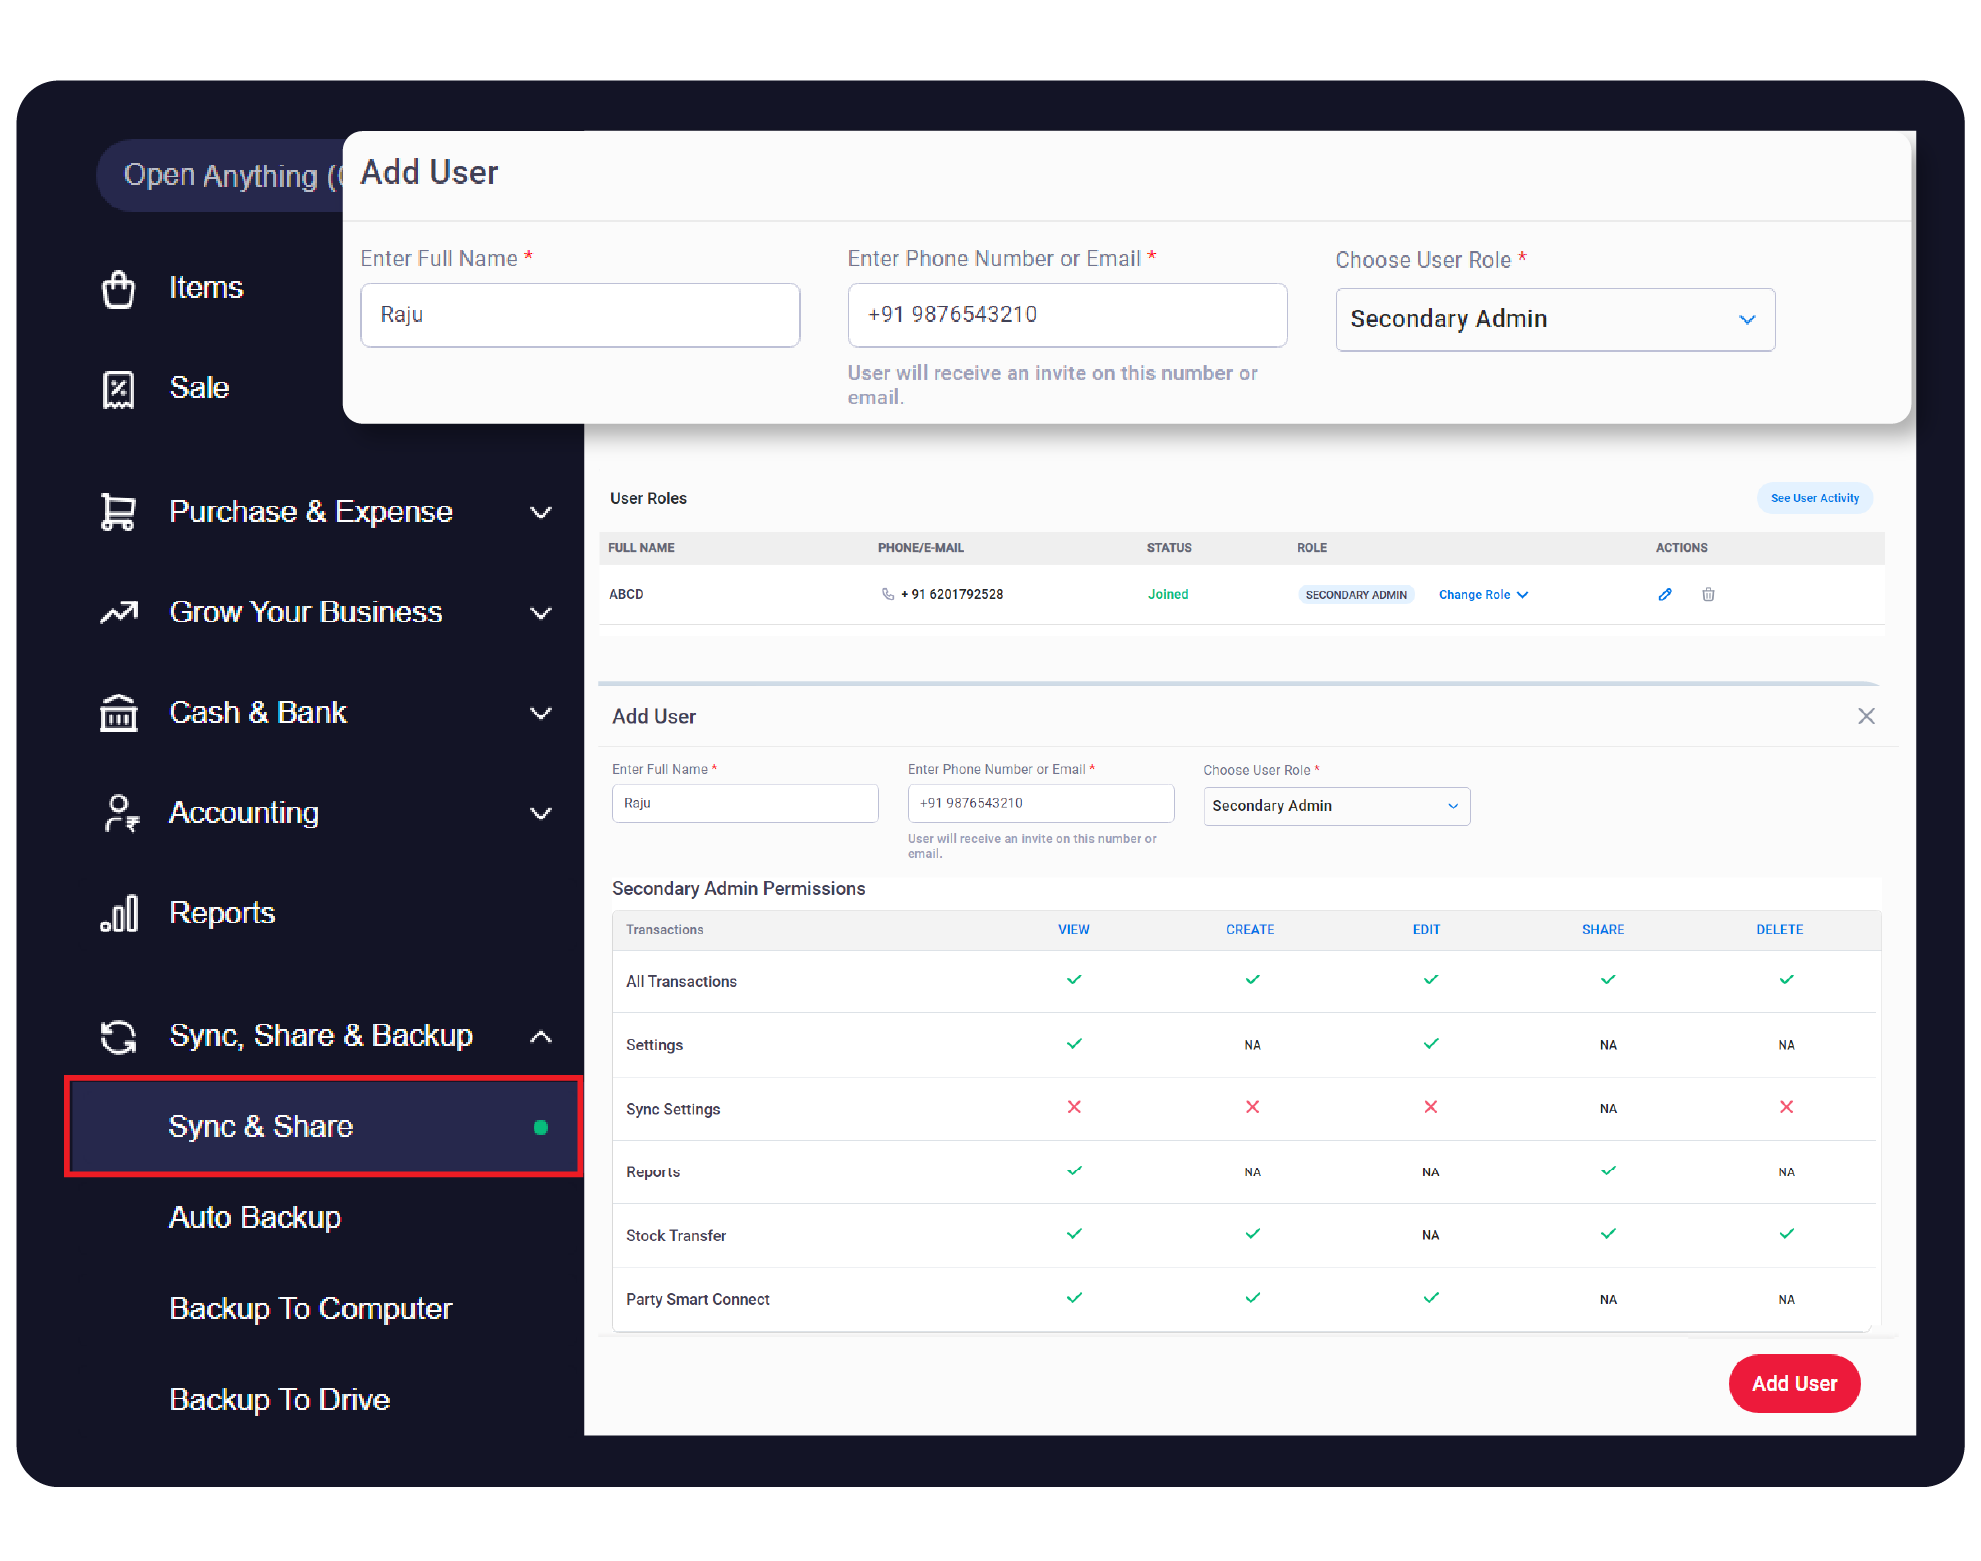Open Auto Backup menu item

pos(255,1217)
